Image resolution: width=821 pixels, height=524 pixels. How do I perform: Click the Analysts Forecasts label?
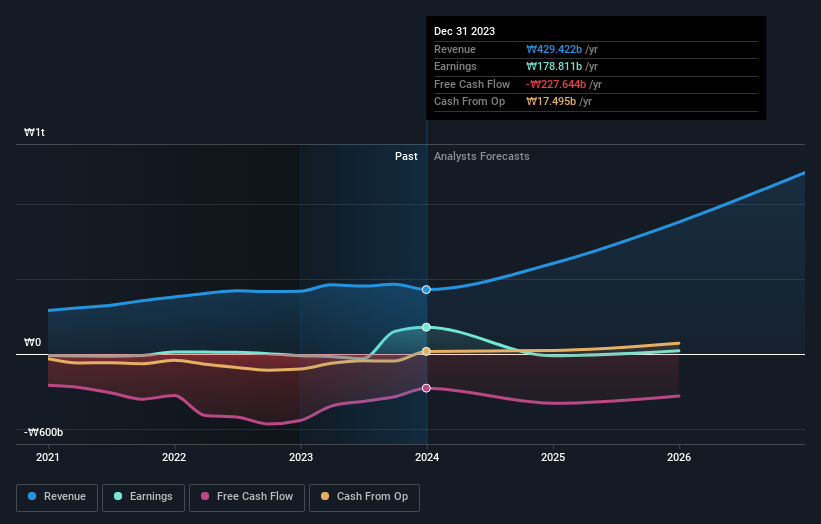pyautogui.click(x=482, y=157)
